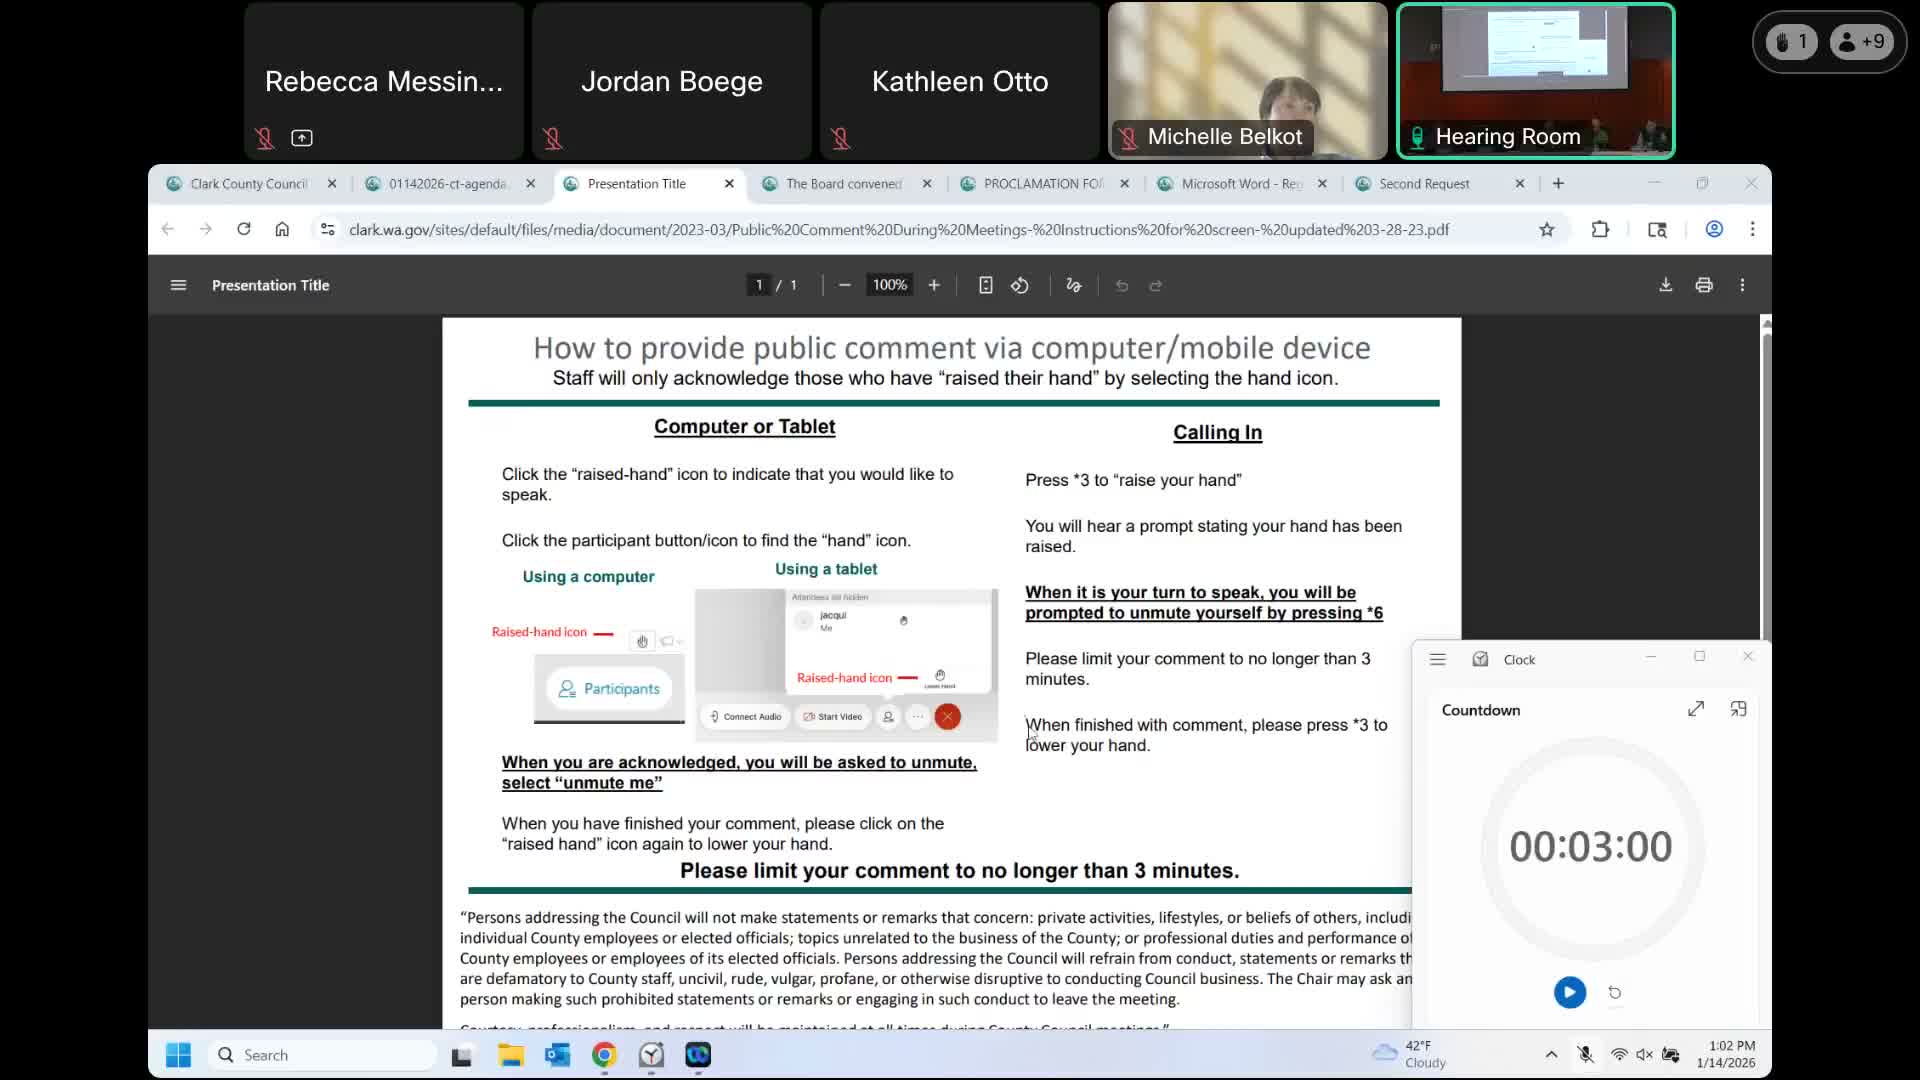The image size is (1920, 1080).
Task: Start the 3-minute countdown timer
Action: click(1569, 992)
